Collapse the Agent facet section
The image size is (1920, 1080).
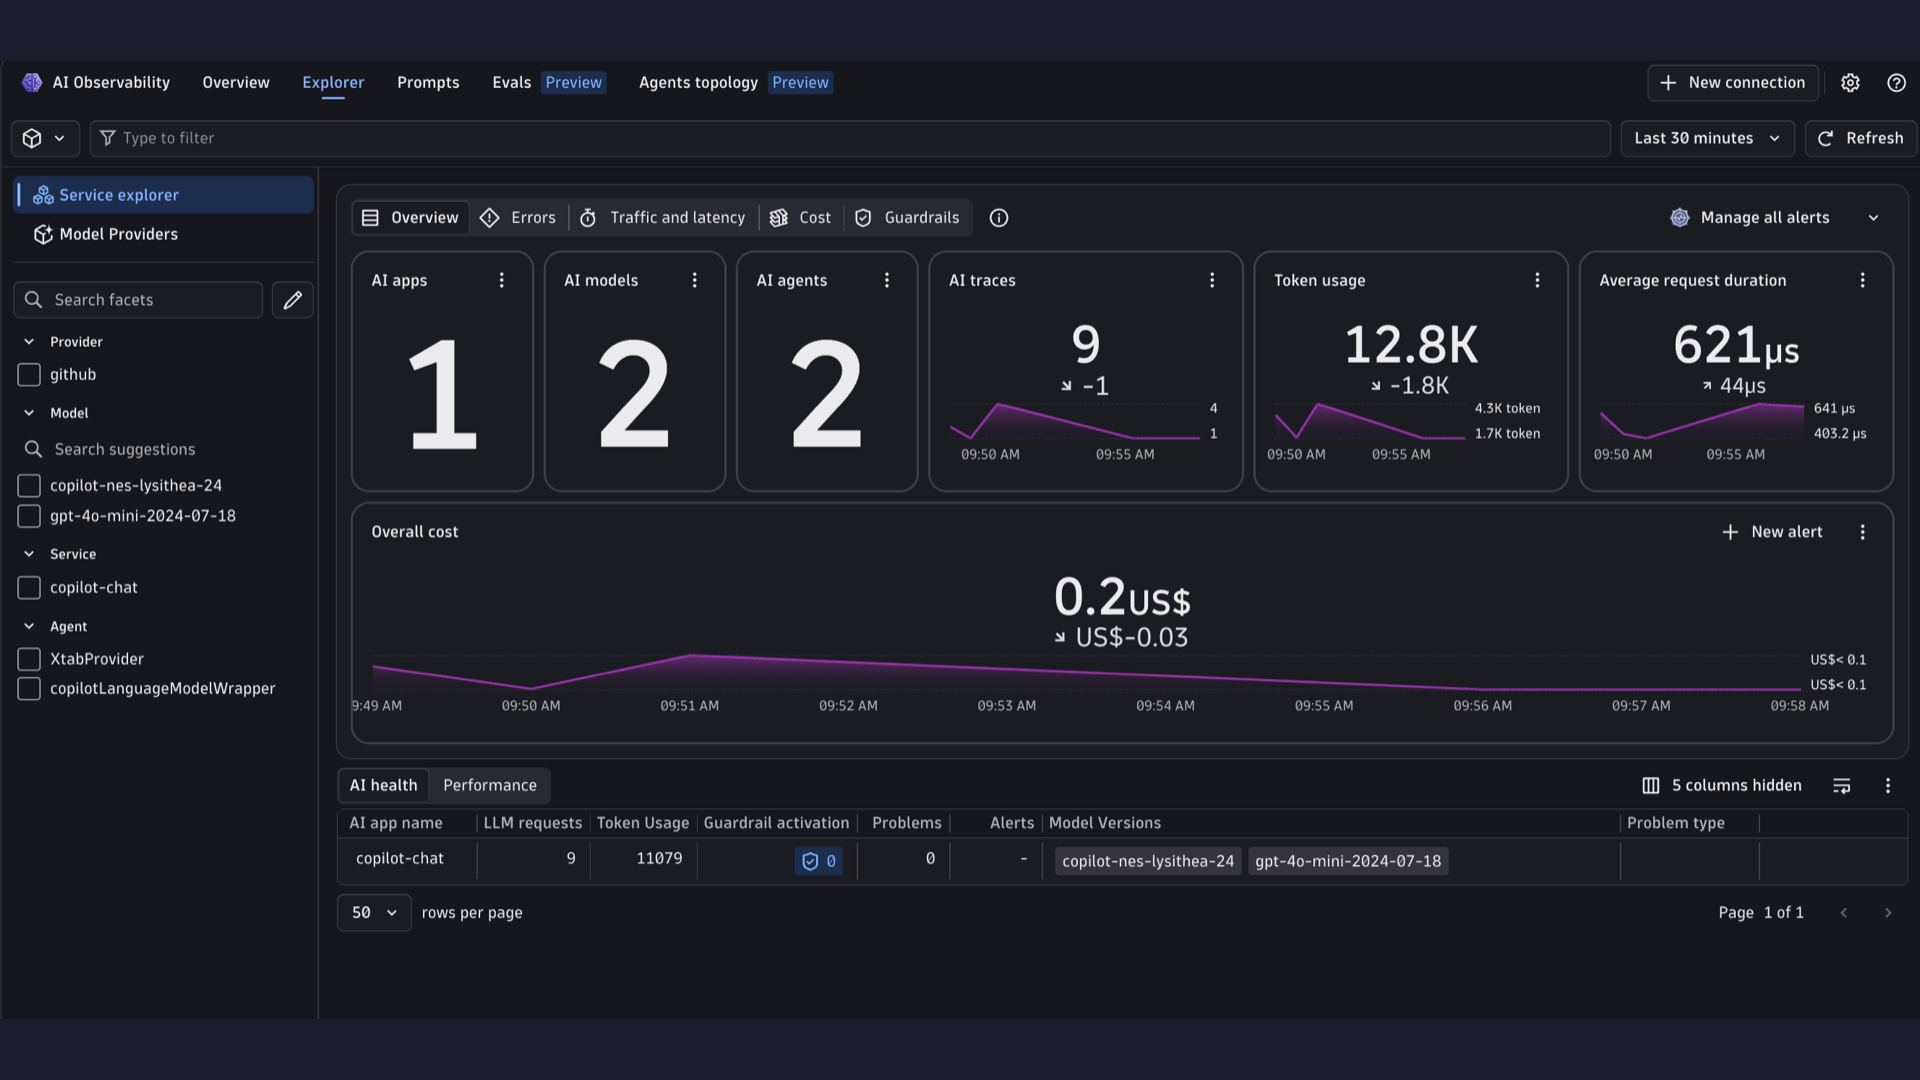[29, 627]
